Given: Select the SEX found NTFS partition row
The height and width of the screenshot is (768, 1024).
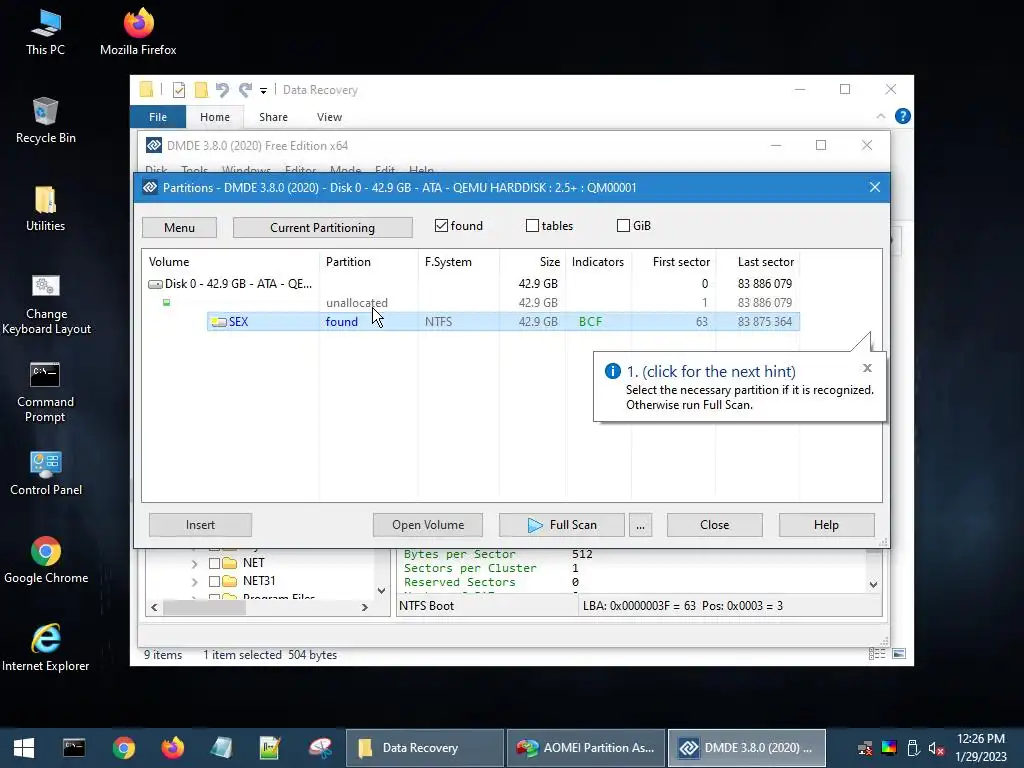Looking at the screenshot, I should (x=504, y=322).
